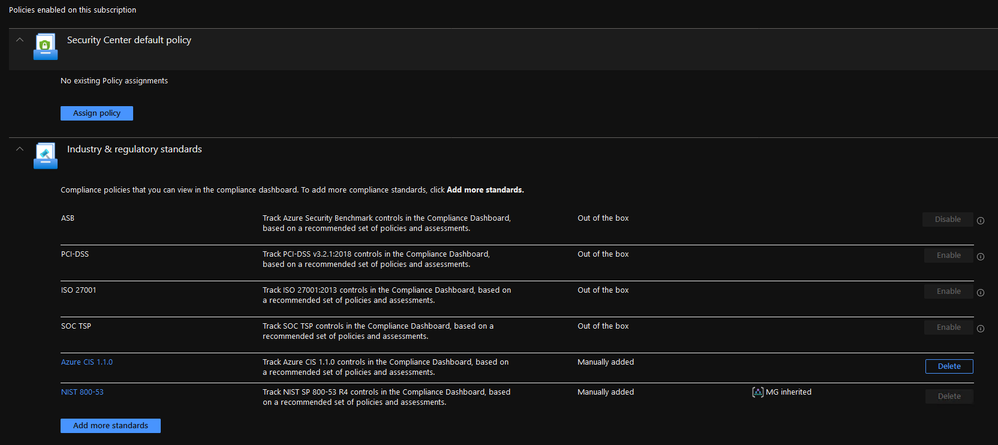
Task: Collapse the Security Center default policy section
Action: tap(20, 39)
